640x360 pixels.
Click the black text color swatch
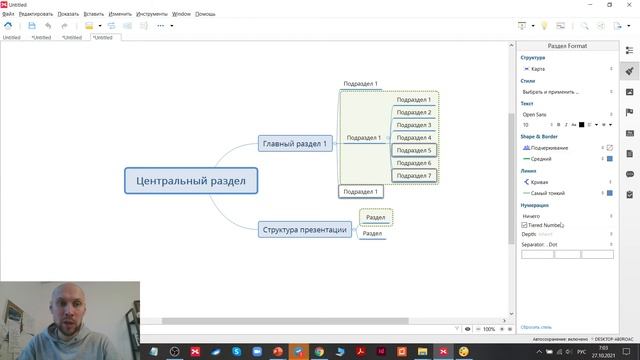582,125
